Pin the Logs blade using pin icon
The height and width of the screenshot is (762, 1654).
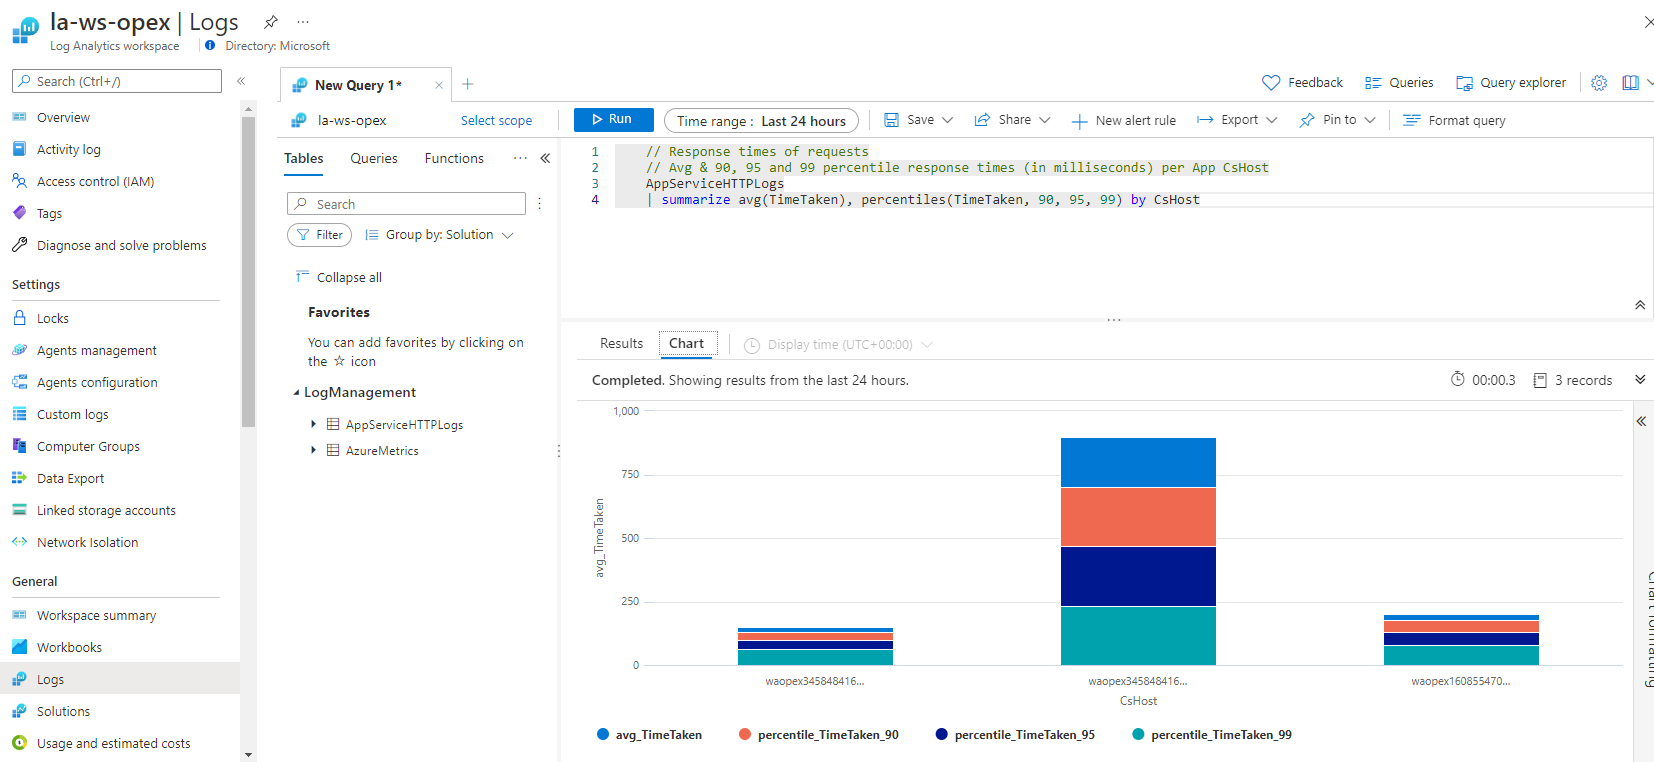point(270,21)
